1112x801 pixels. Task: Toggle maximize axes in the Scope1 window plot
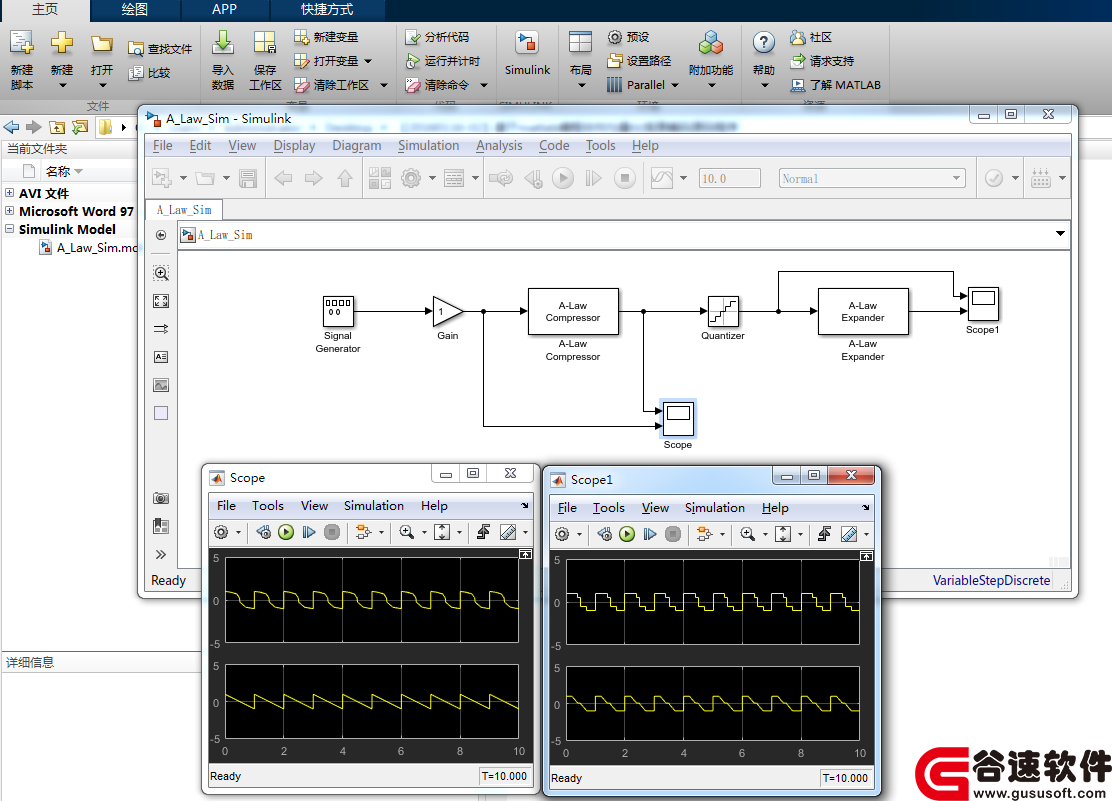coord(867,556)
